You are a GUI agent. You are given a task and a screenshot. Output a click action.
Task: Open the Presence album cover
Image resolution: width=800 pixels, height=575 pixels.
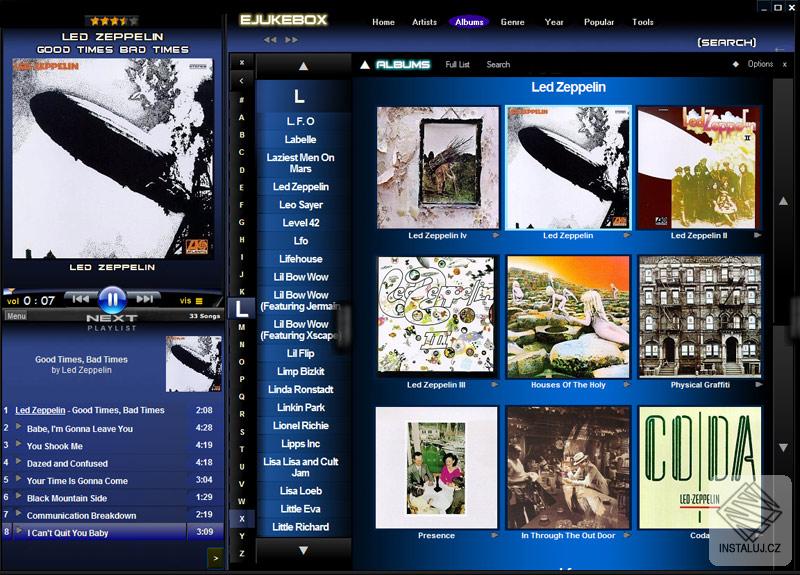[x=436, y=467]
